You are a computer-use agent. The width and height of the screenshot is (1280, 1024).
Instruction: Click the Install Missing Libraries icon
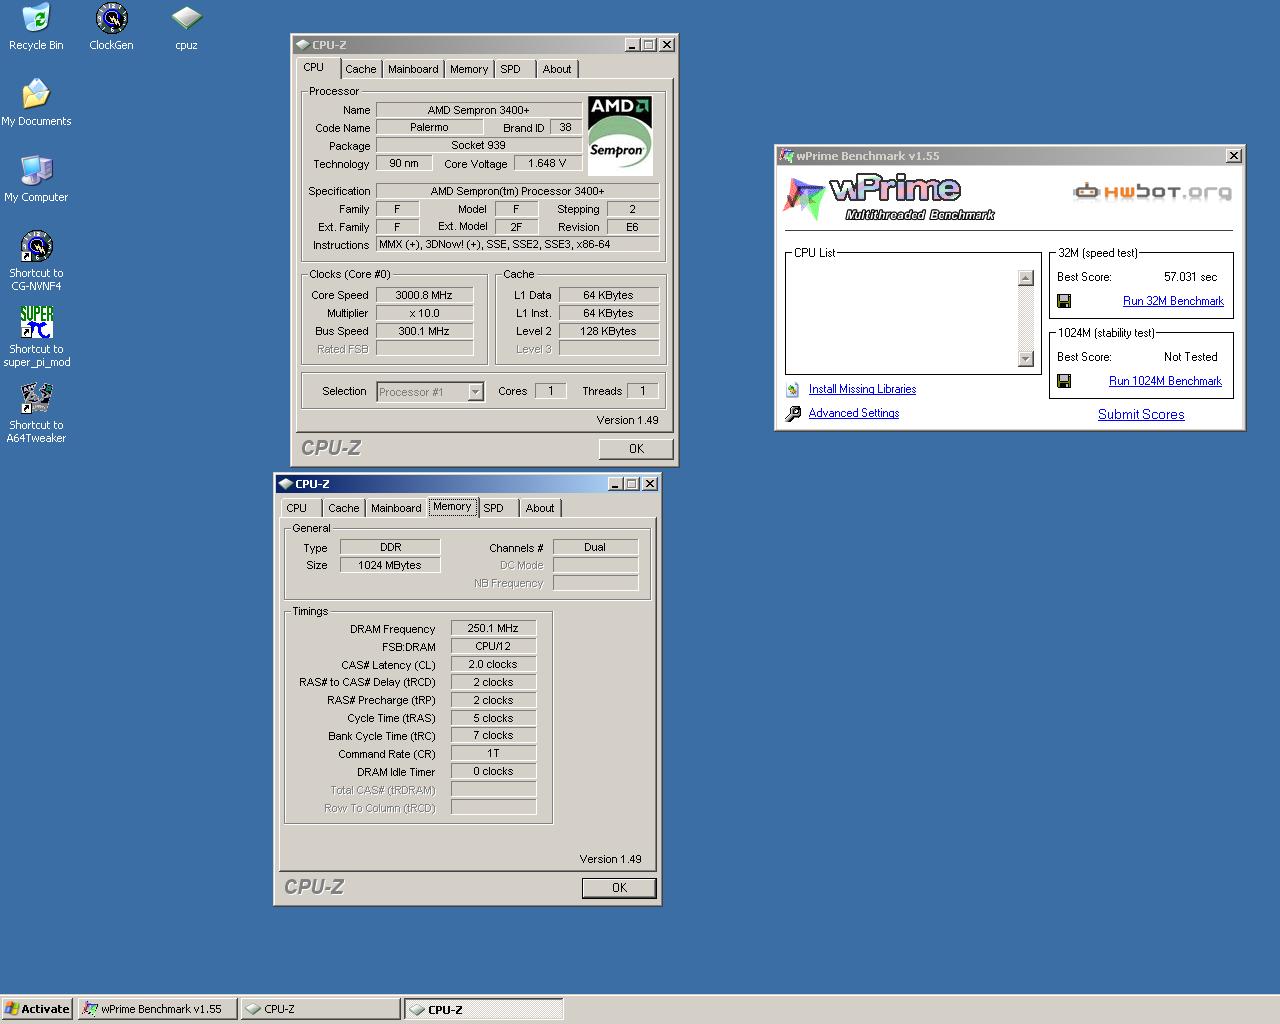[x=793, y=390]
